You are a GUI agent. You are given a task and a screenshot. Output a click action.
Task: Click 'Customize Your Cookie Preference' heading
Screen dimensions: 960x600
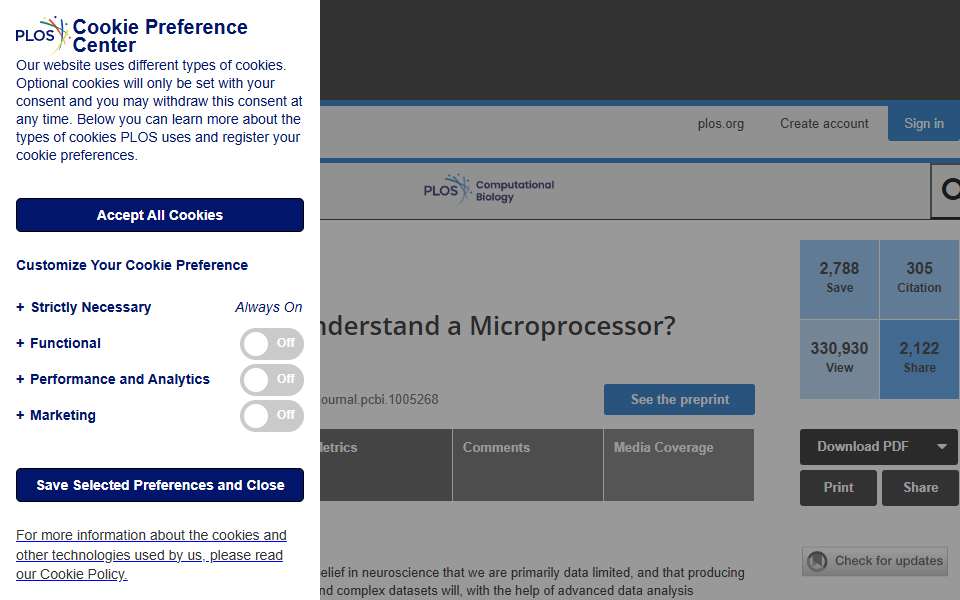pos(132,265)
